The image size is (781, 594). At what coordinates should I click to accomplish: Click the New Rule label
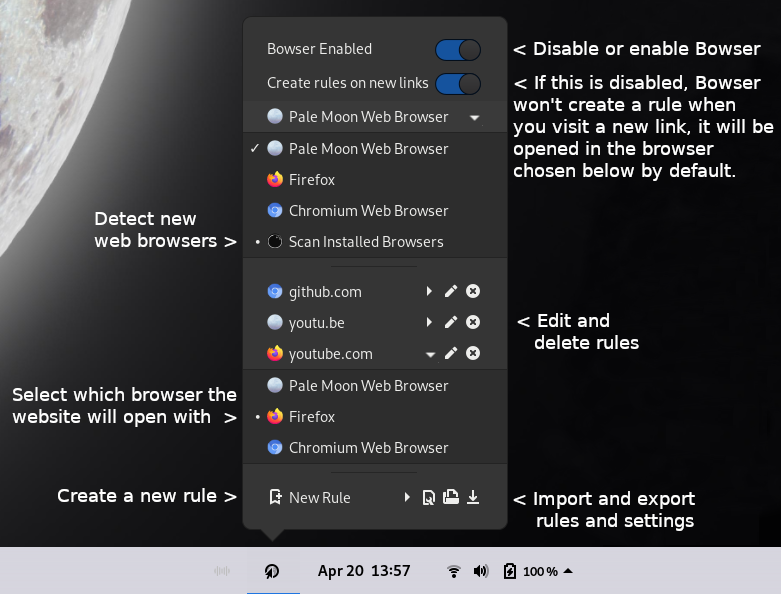[320, 497]
